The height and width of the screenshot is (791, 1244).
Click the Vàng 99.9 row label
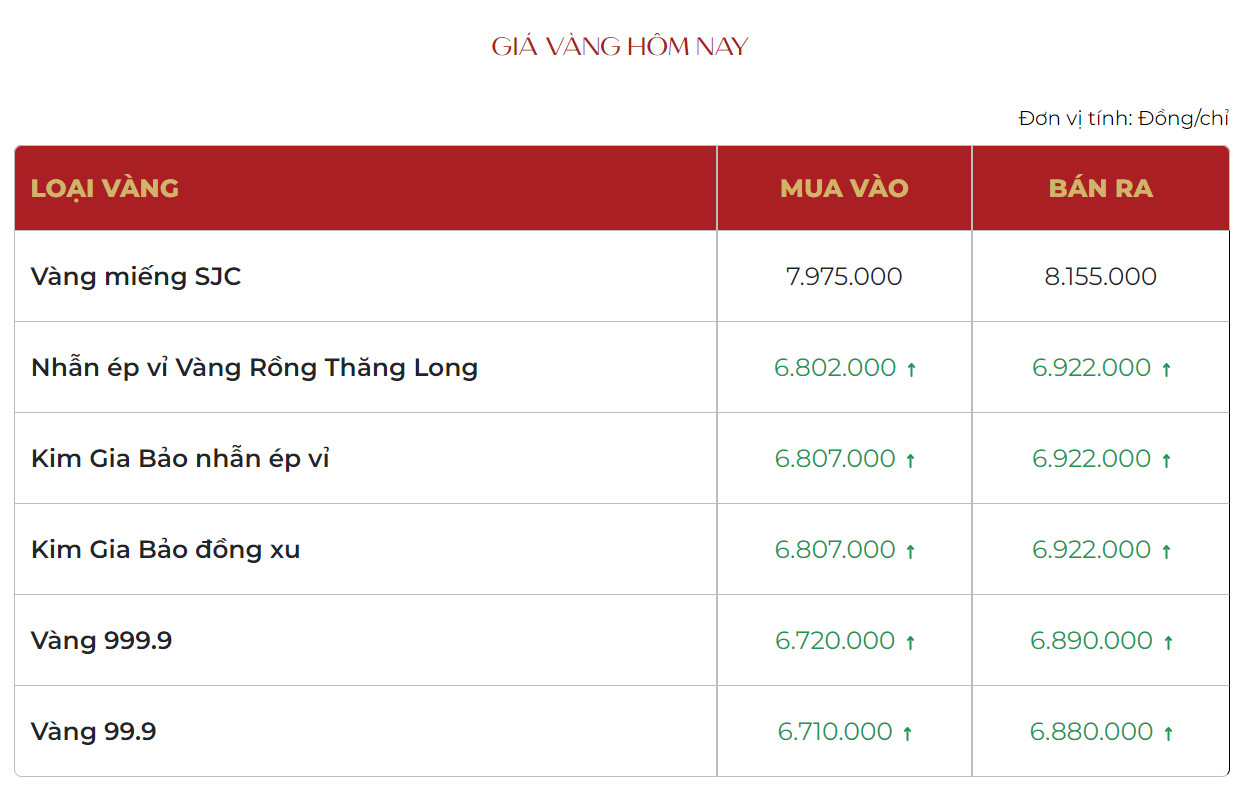coord(94,732)
